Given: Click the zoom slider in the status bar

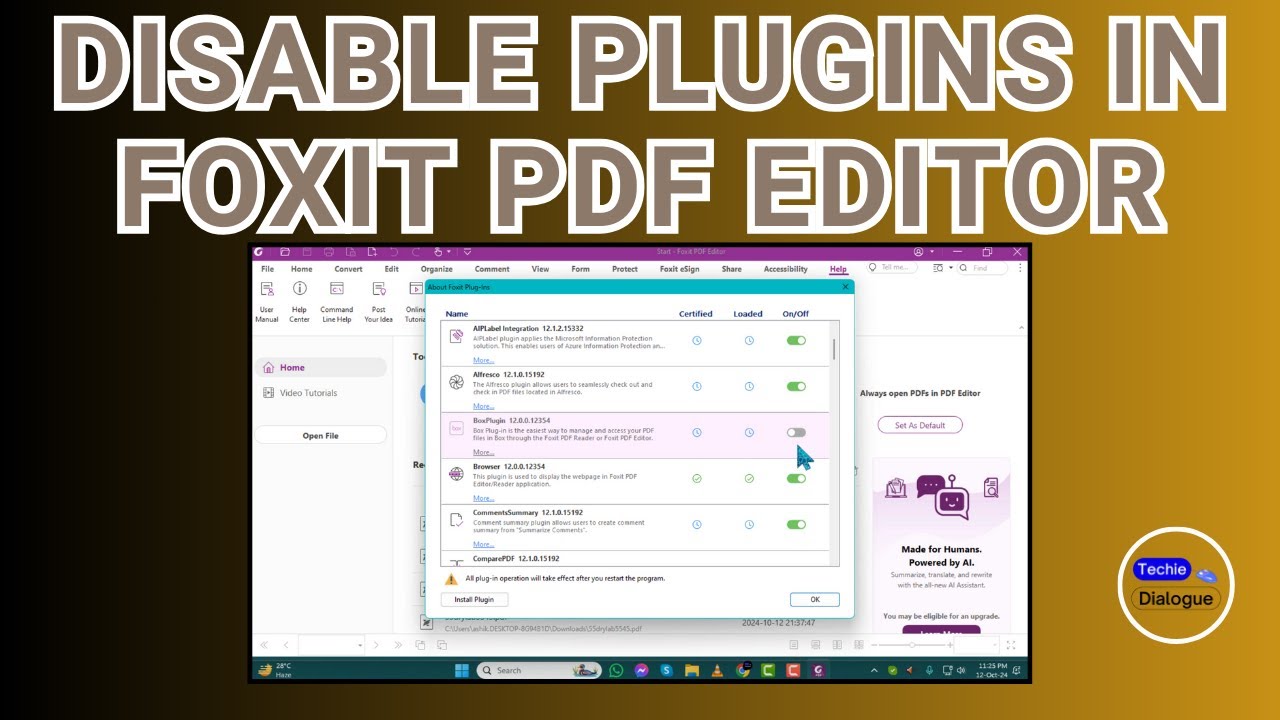Looking at the screenshot, I should (x=913, y=646).
